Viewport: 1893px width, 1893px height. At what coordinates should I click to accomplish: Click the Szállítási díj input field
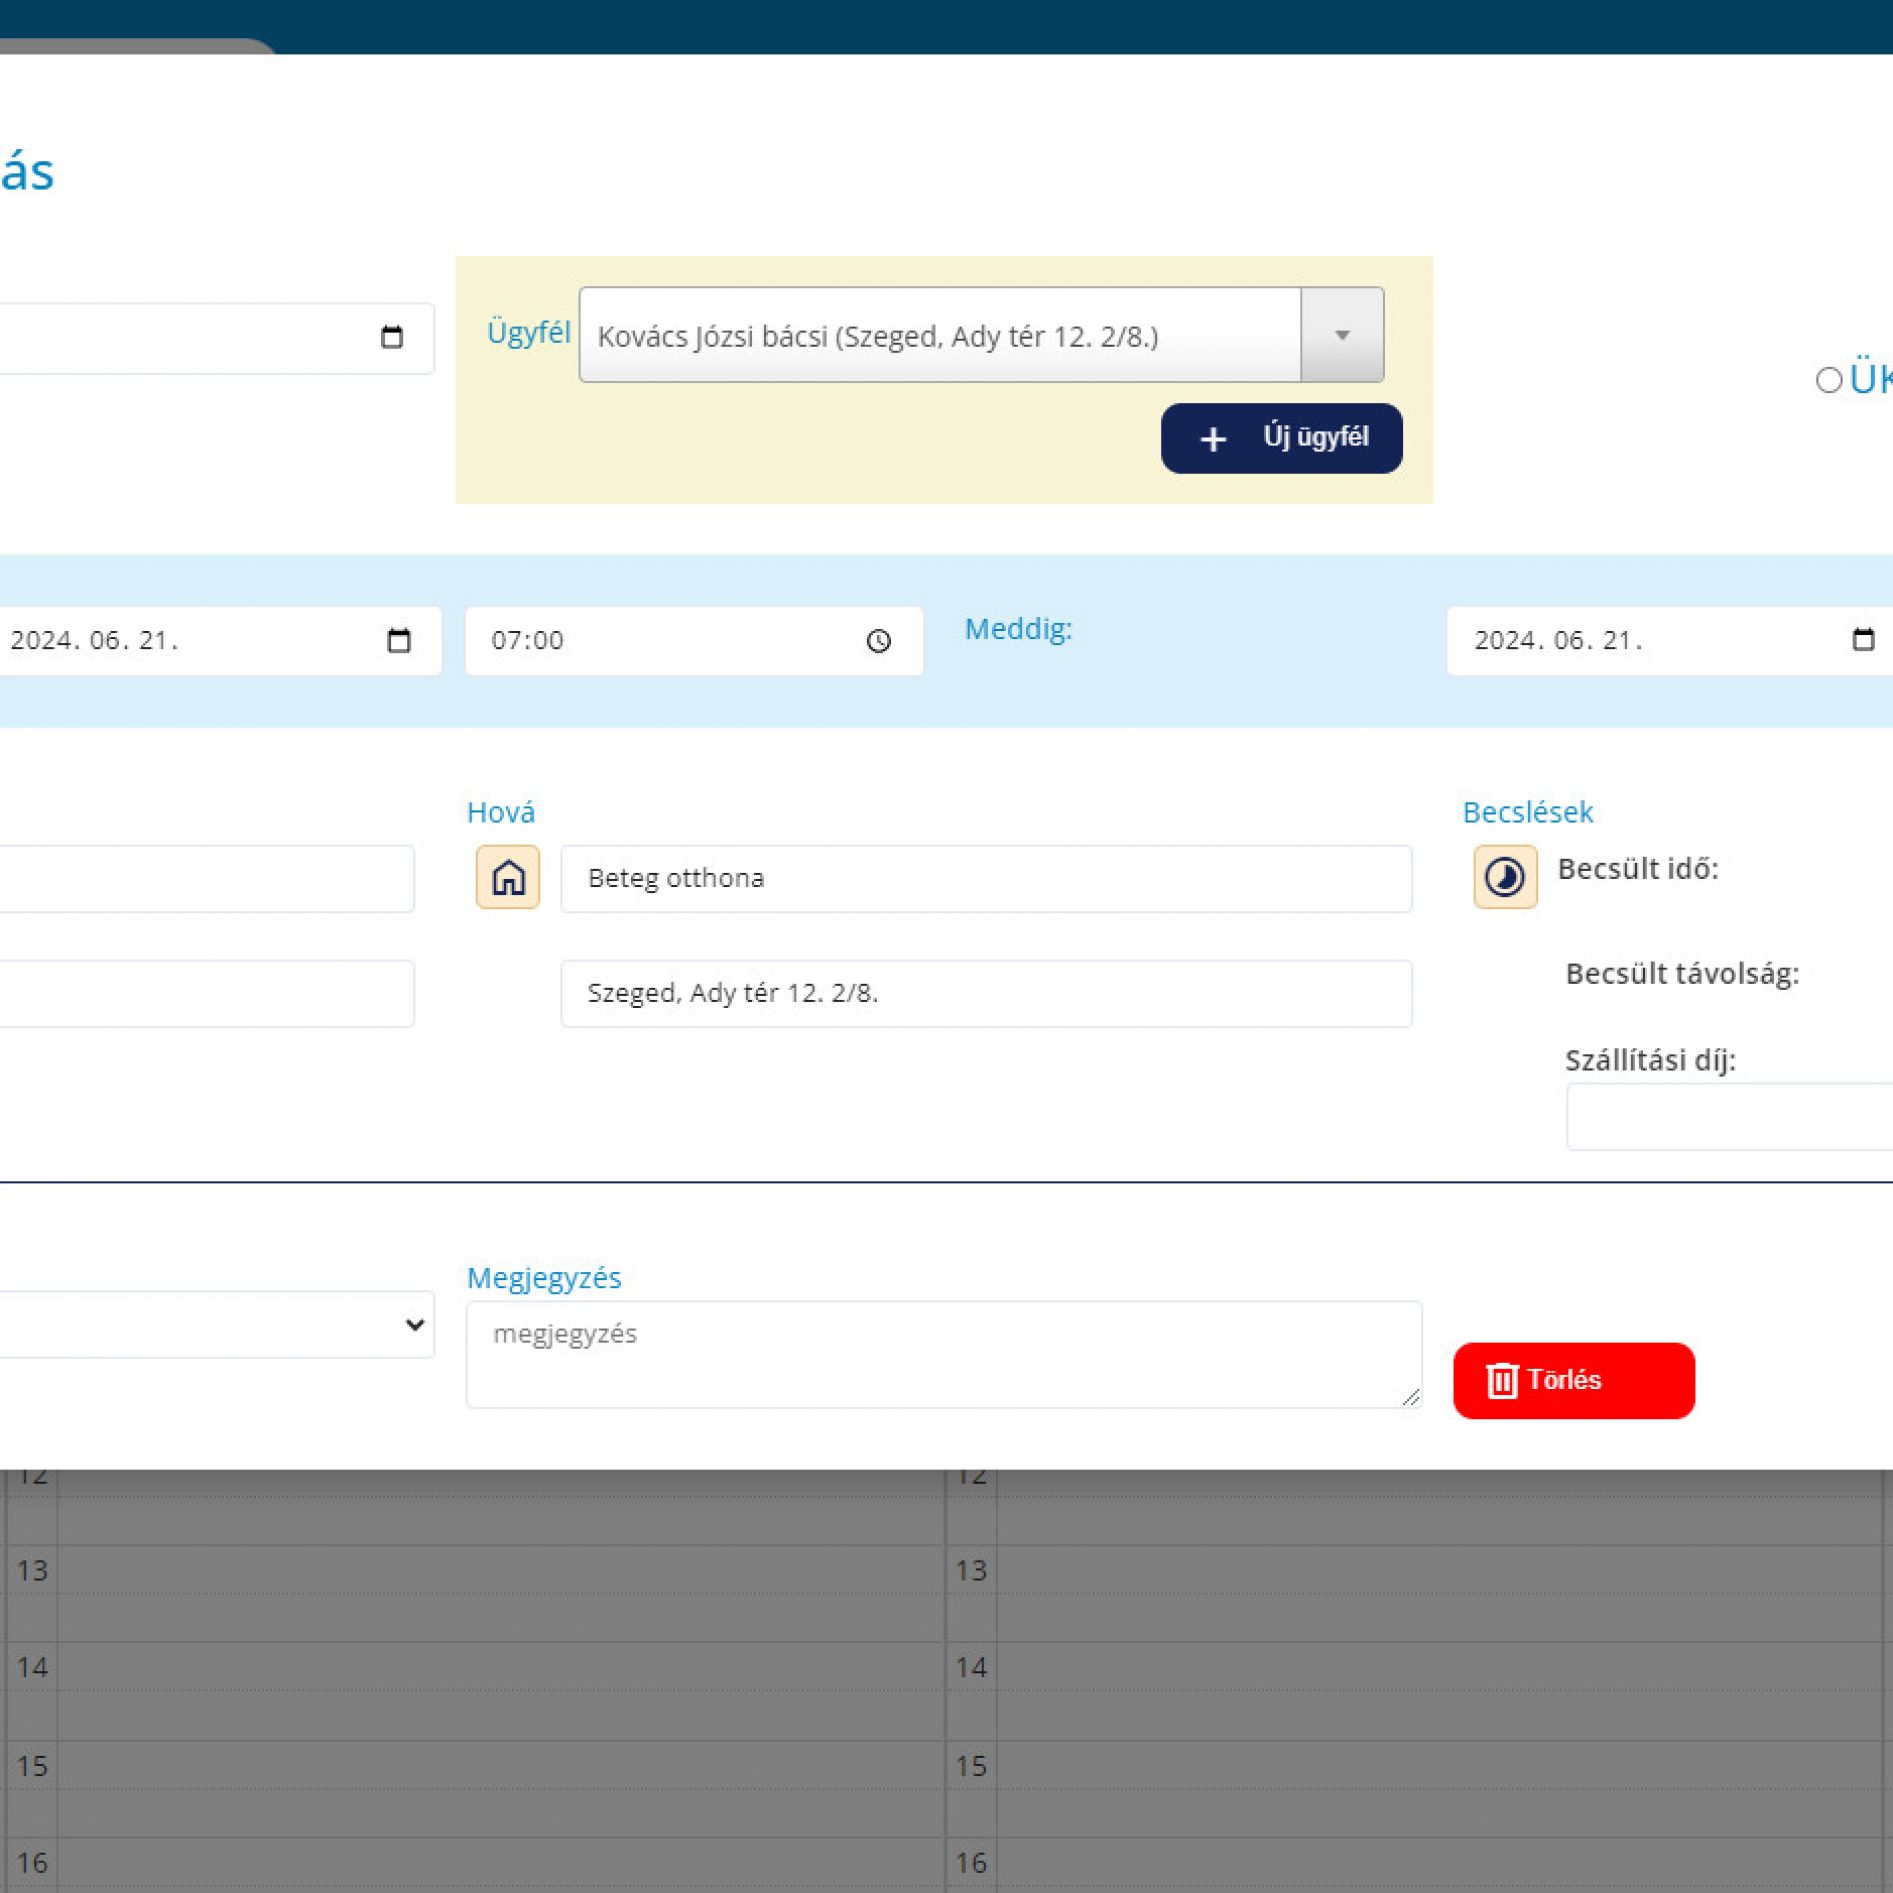[1730, 1116]
